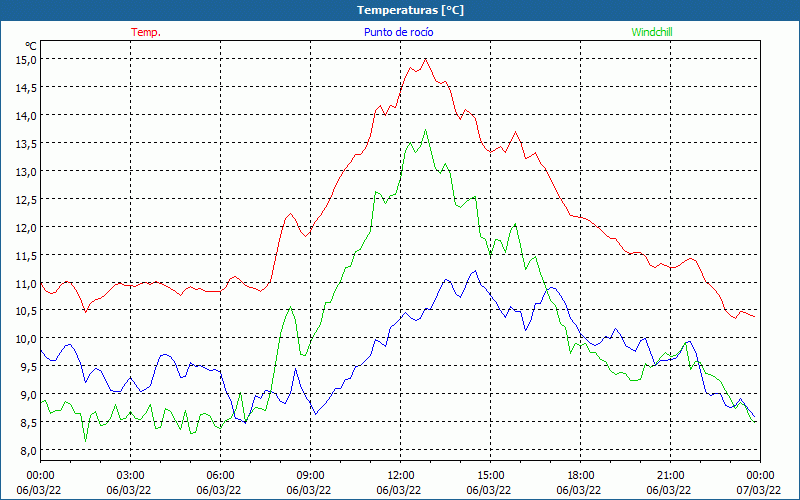Click the 21:00 time axis label
The width and height of the screenshot is (800, 500).
click(x=670, y=476)
